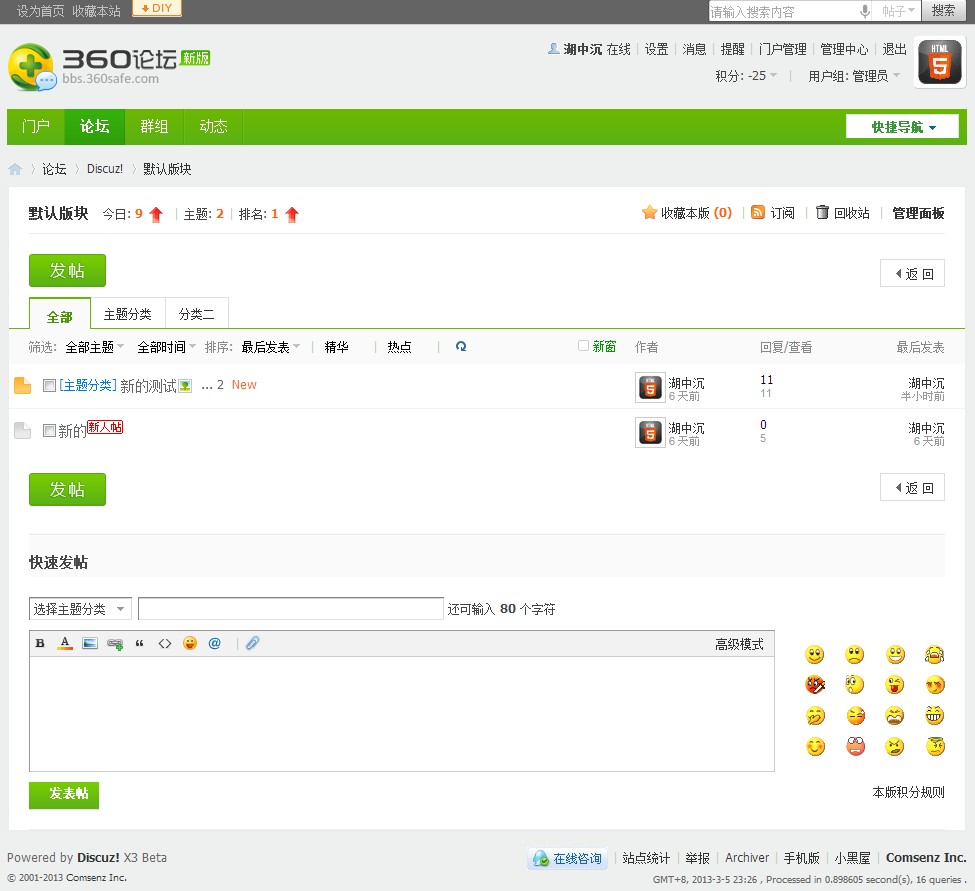Viewport: 975px width, 891px height.
Task: Select the 论坛 nav tab
Action: [x=95, y=127]
